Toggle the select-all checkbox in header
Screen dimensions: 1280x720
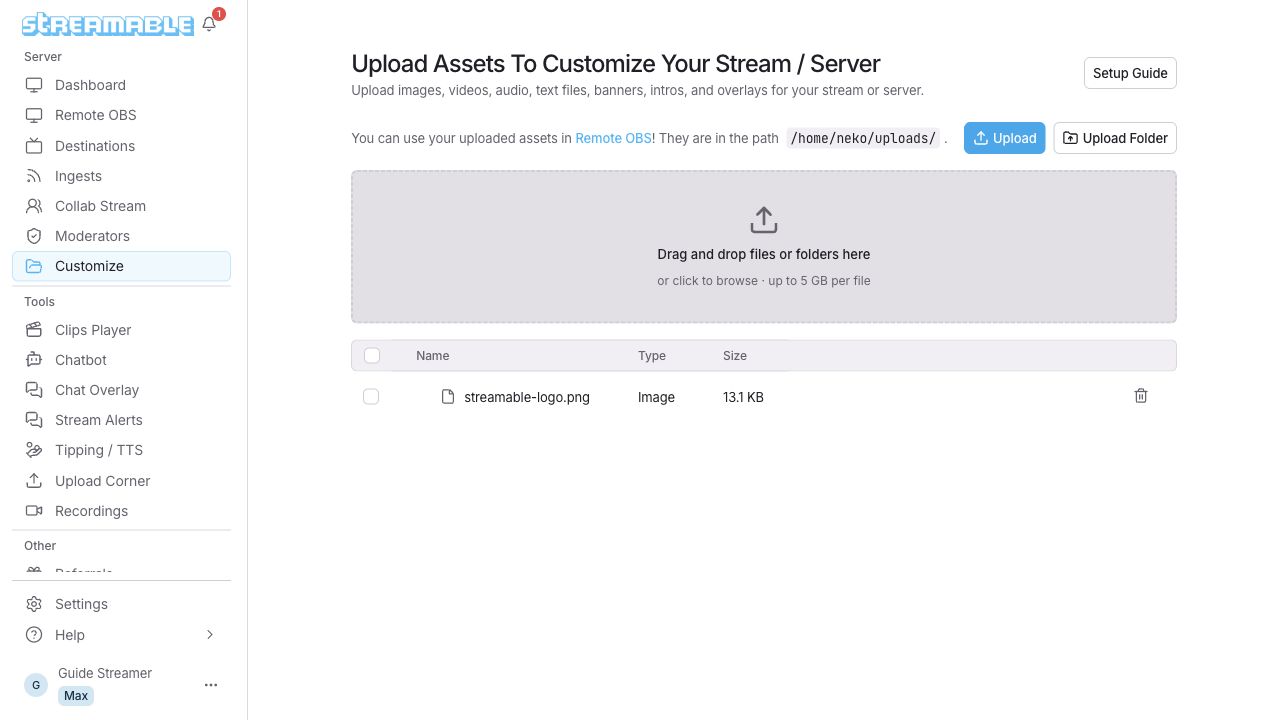[x=372, y=355]
